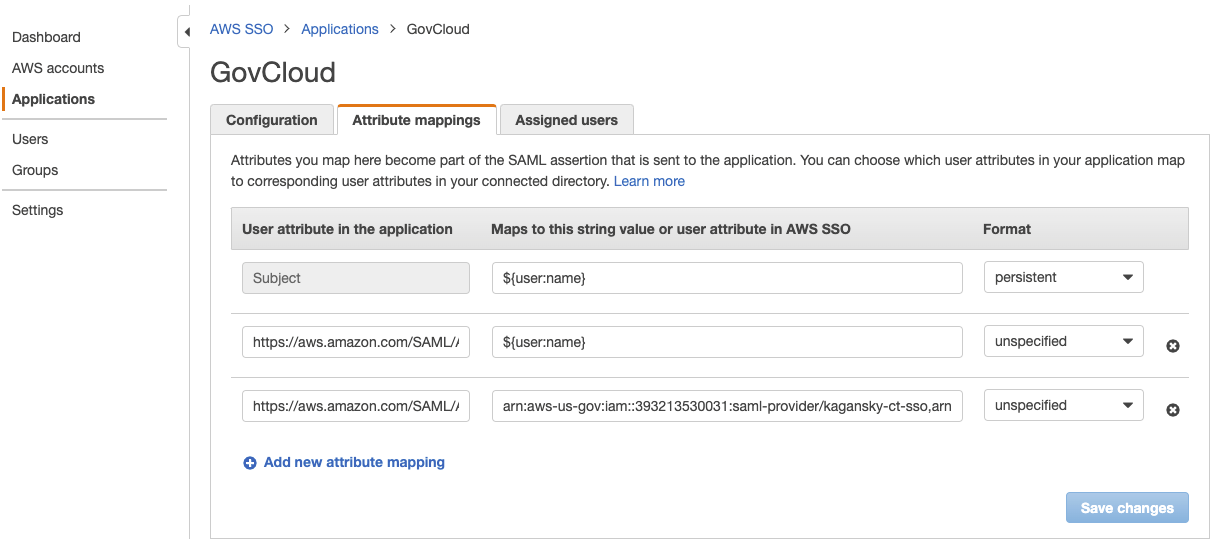Go to Users in the sidebar
1213x539 pixels.
(x=30, y=139)
